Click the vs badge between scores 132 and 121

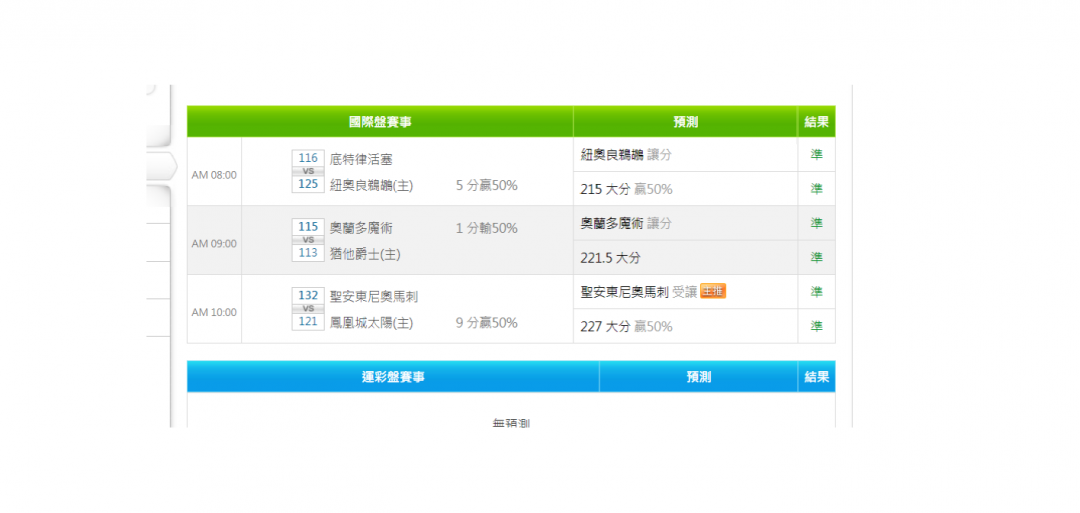308,308
